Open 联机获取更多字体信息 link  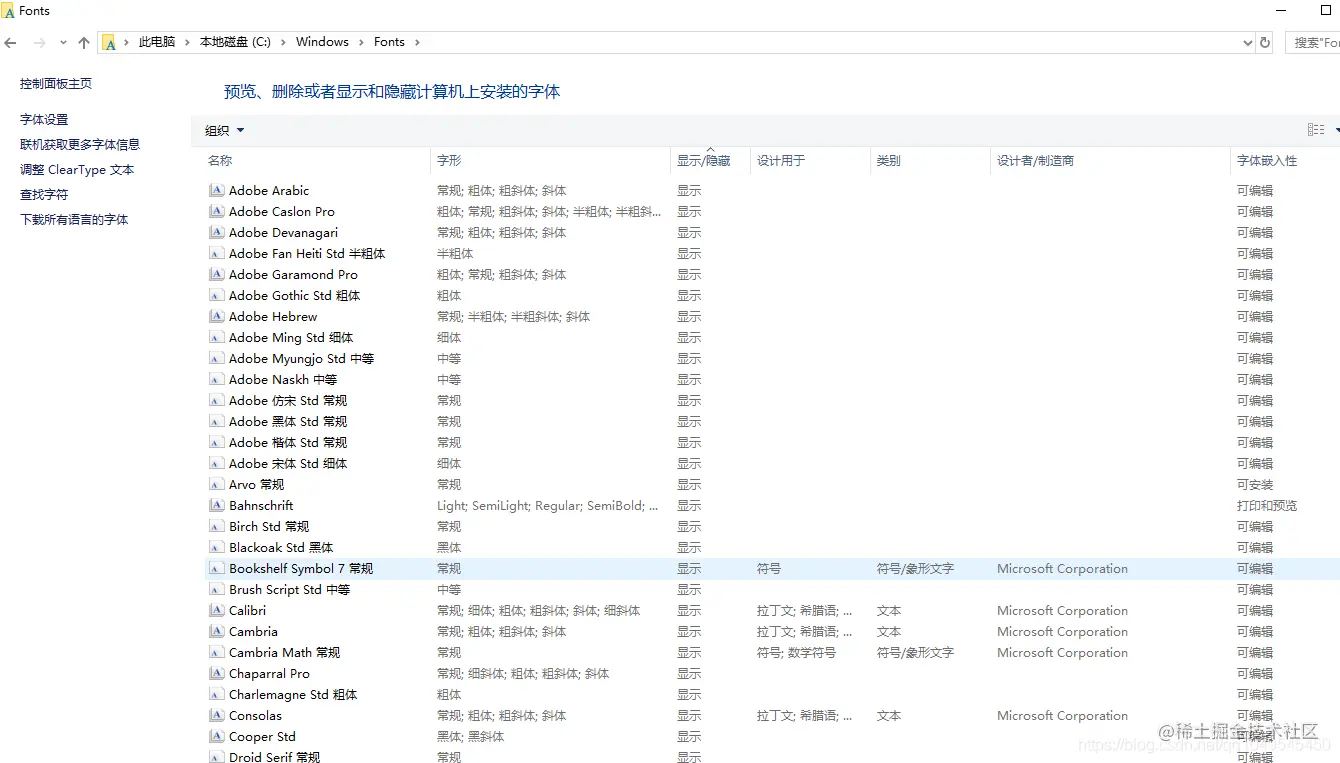pos(80,144)
